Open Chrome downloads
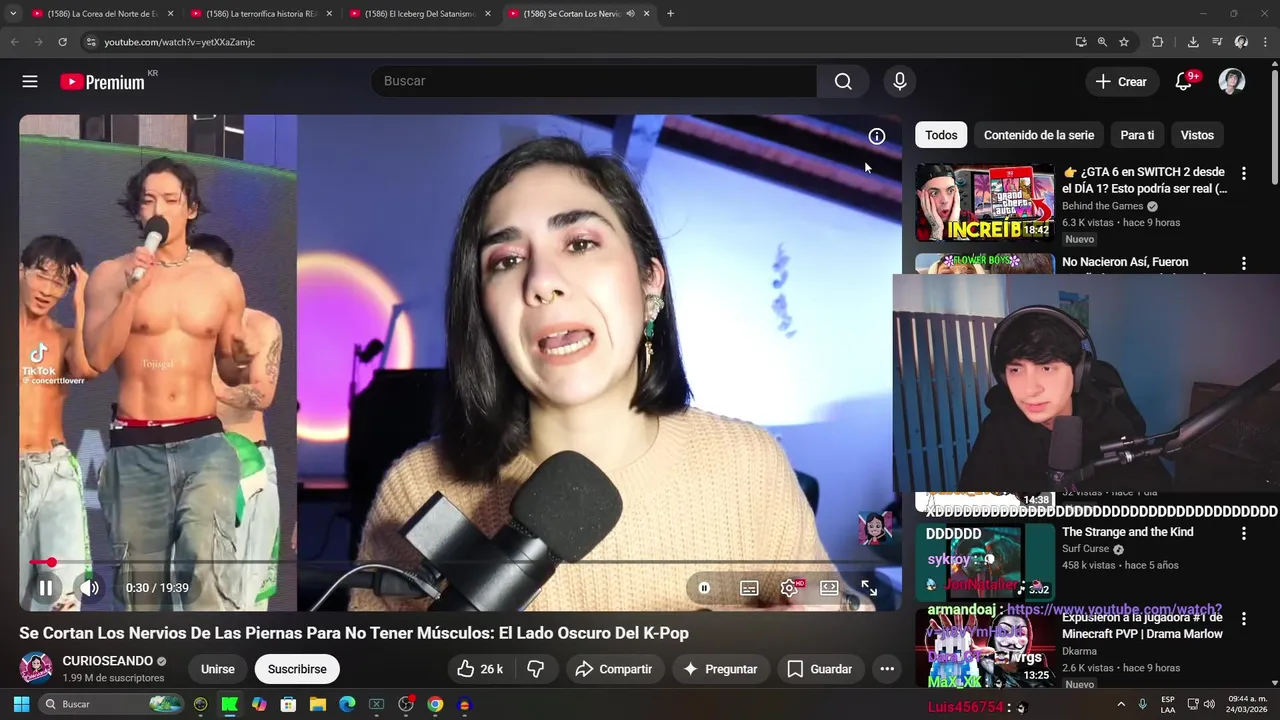Image resolution: width=1280 pixels, height=720 pixels. [1193, 42]
